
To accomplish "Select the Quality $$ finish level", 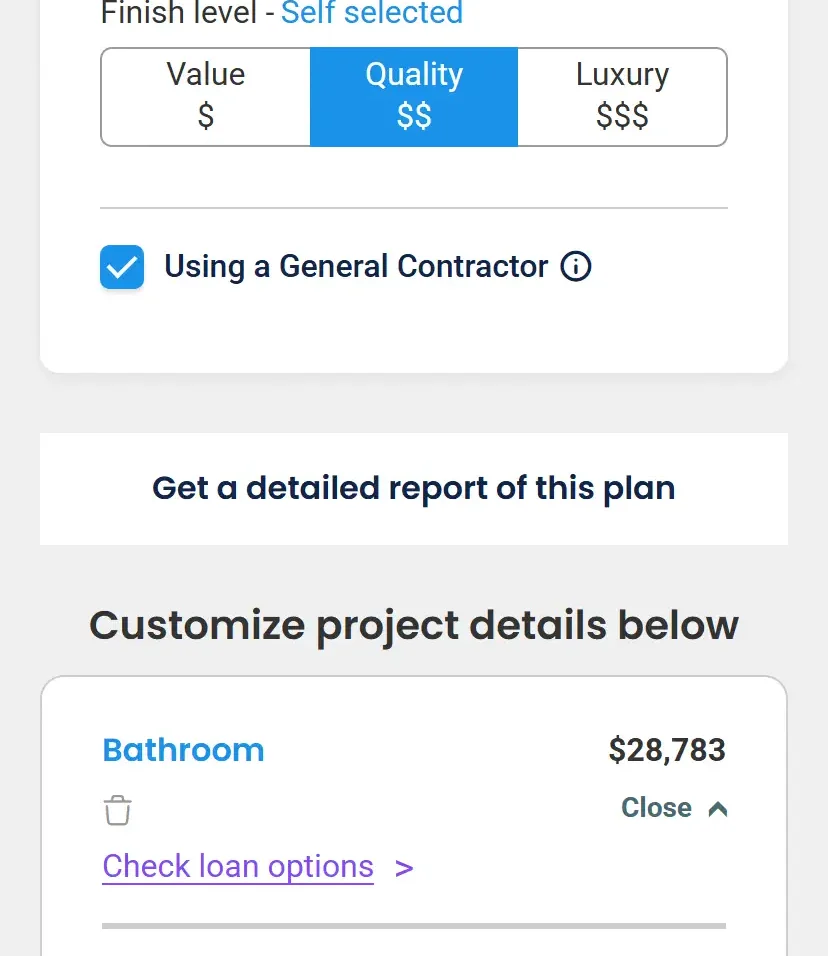I will [x=414, y=96].
